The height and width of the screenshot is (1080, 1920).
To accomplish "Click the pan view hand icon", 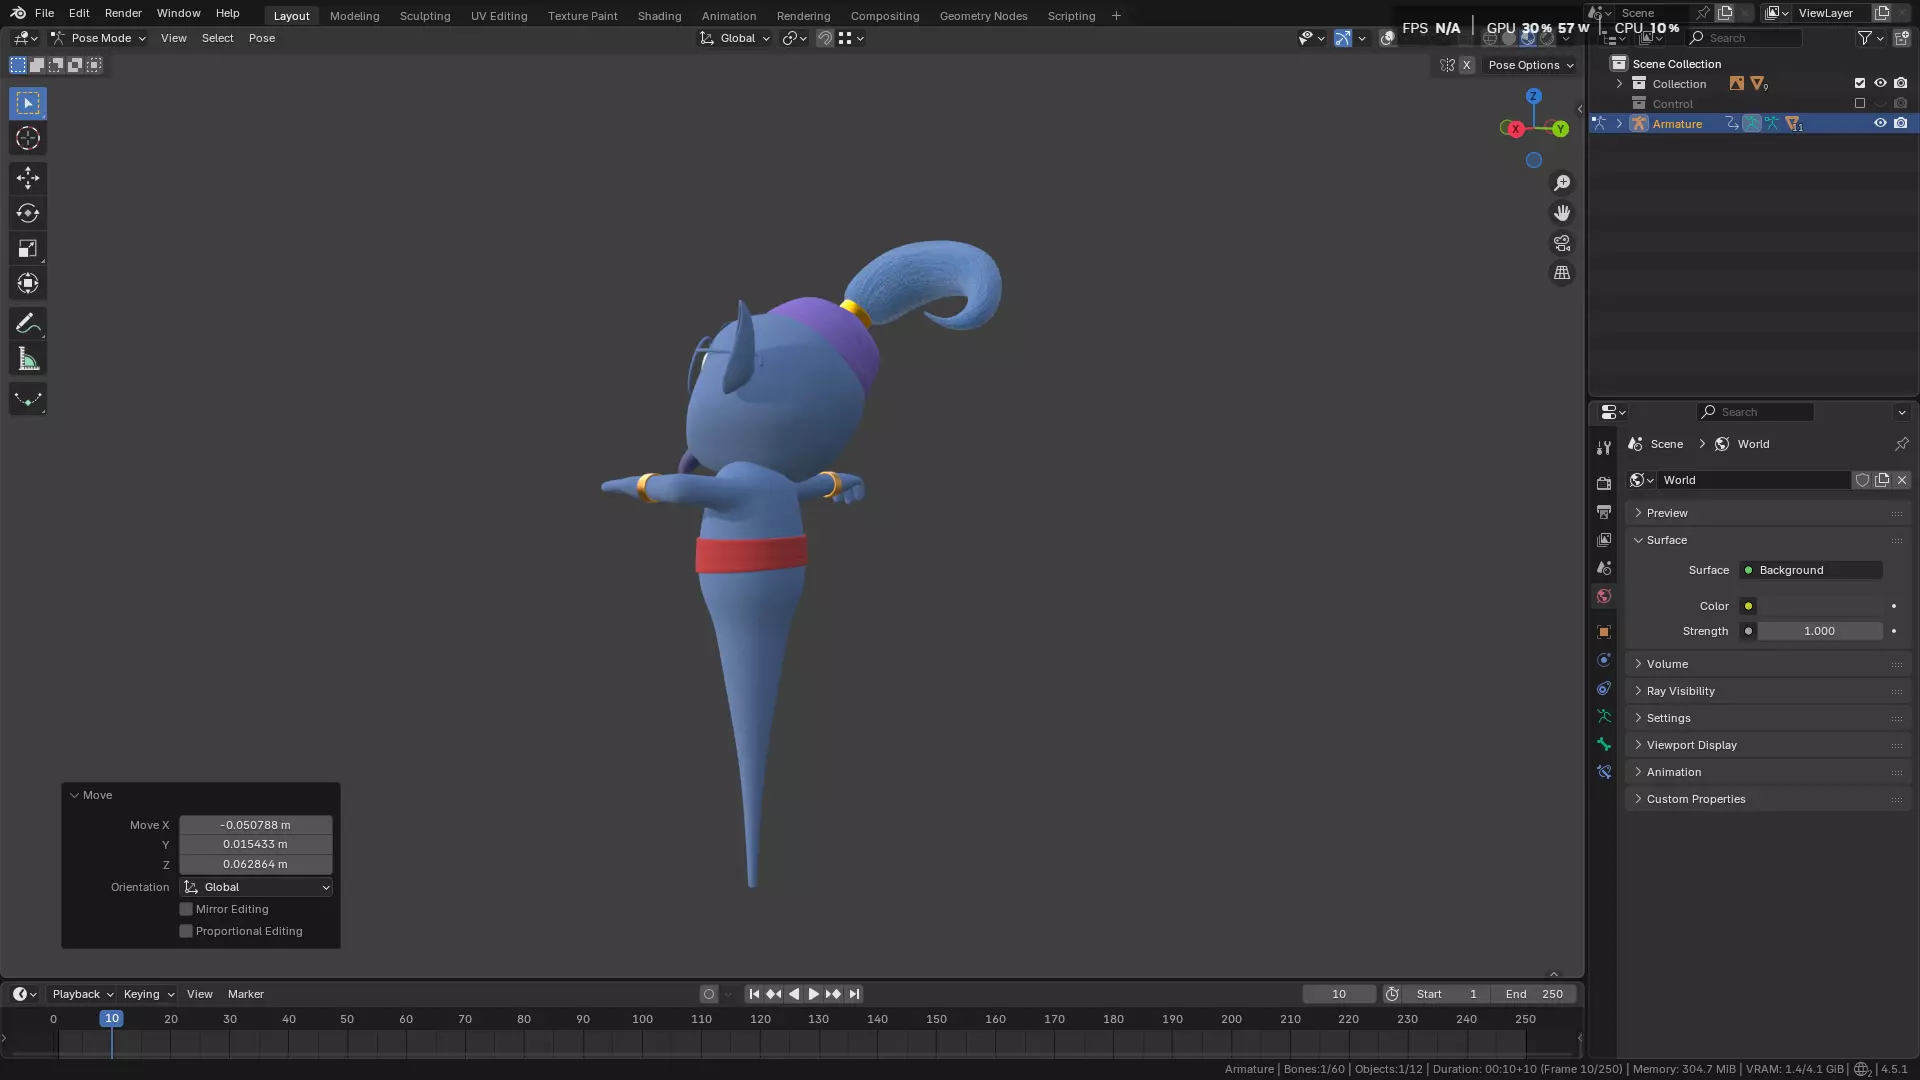I will (x=1562, y=213).
